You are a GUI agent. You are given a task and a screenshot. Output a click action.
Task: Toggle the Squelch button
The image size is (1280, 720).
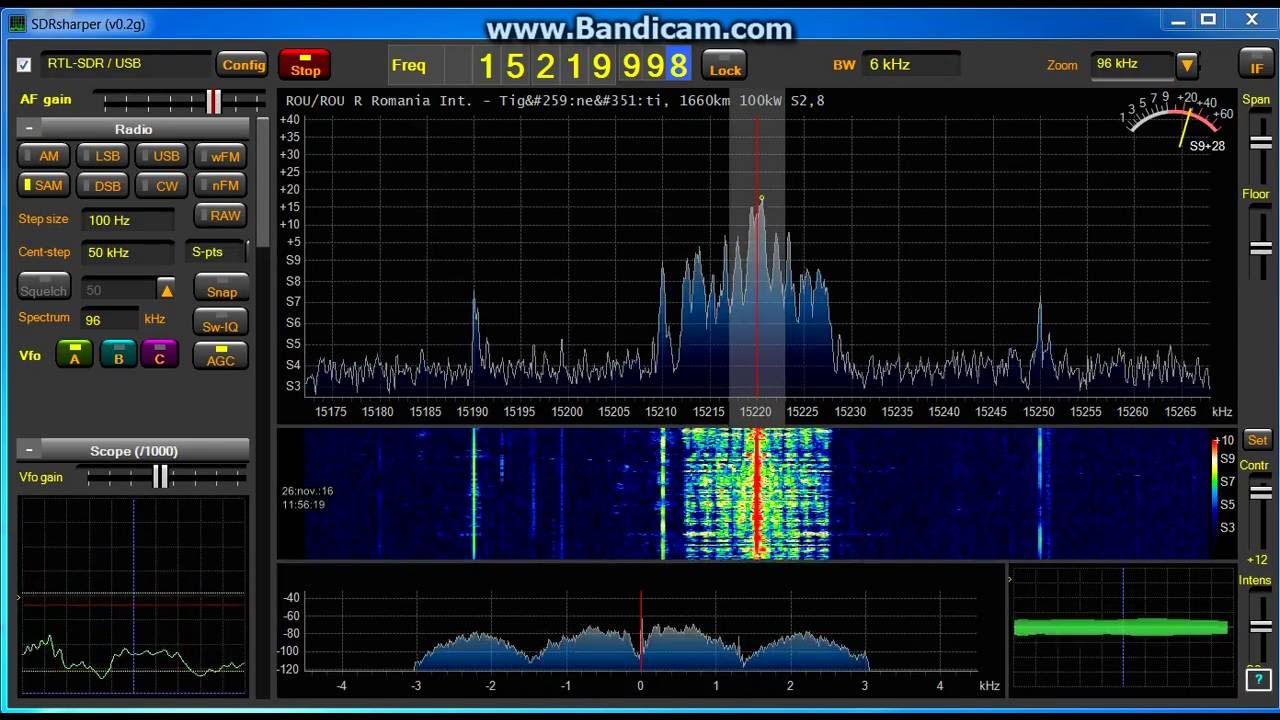click(44, 287)
